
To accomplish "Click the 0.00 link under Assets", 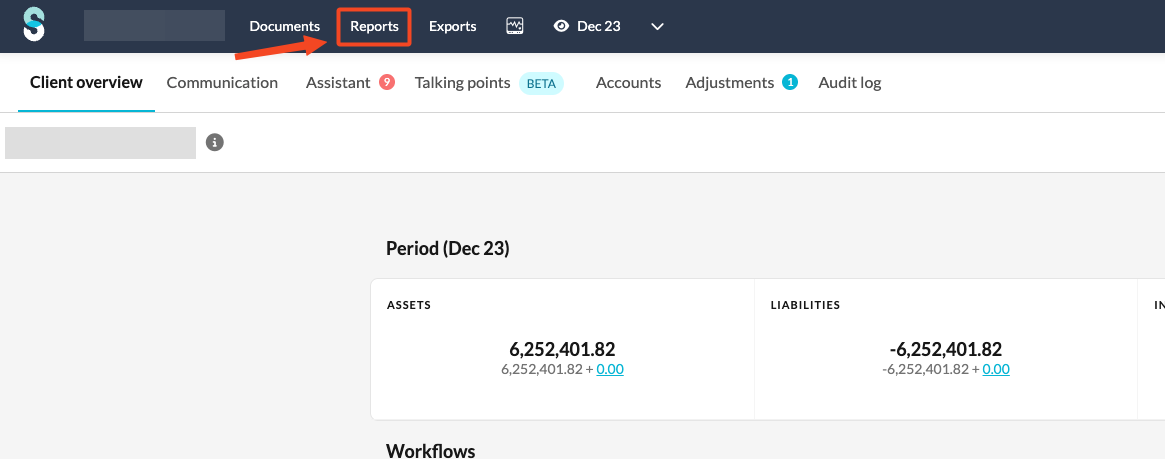I will point(610,369).
